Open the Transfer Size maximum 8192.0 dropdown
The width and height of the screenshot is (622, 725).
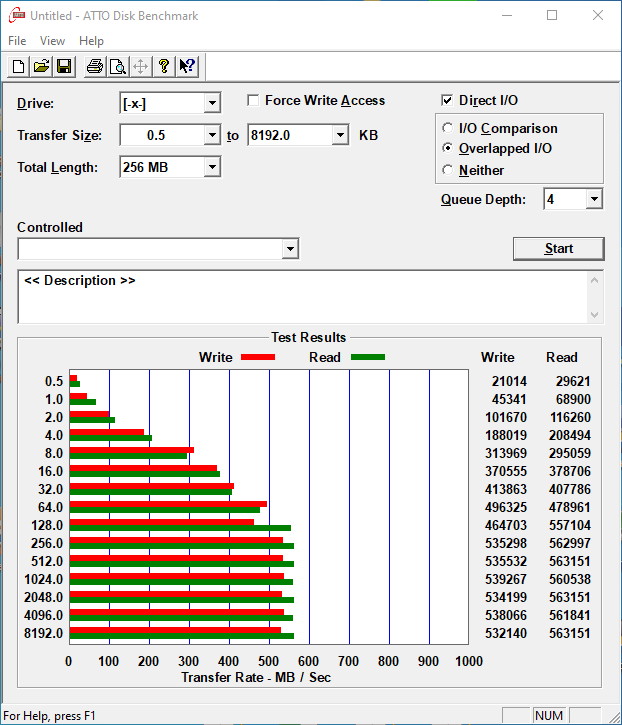(340, 135)
